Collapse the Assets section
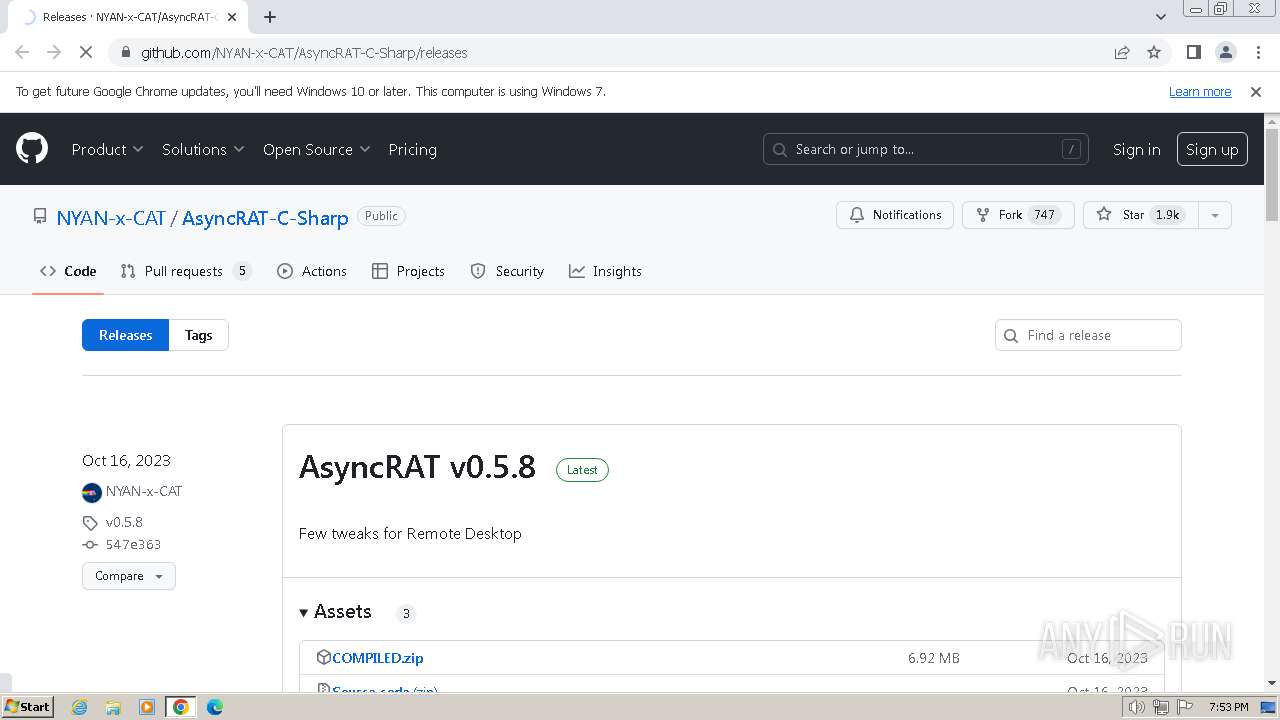 click(336, 612)
